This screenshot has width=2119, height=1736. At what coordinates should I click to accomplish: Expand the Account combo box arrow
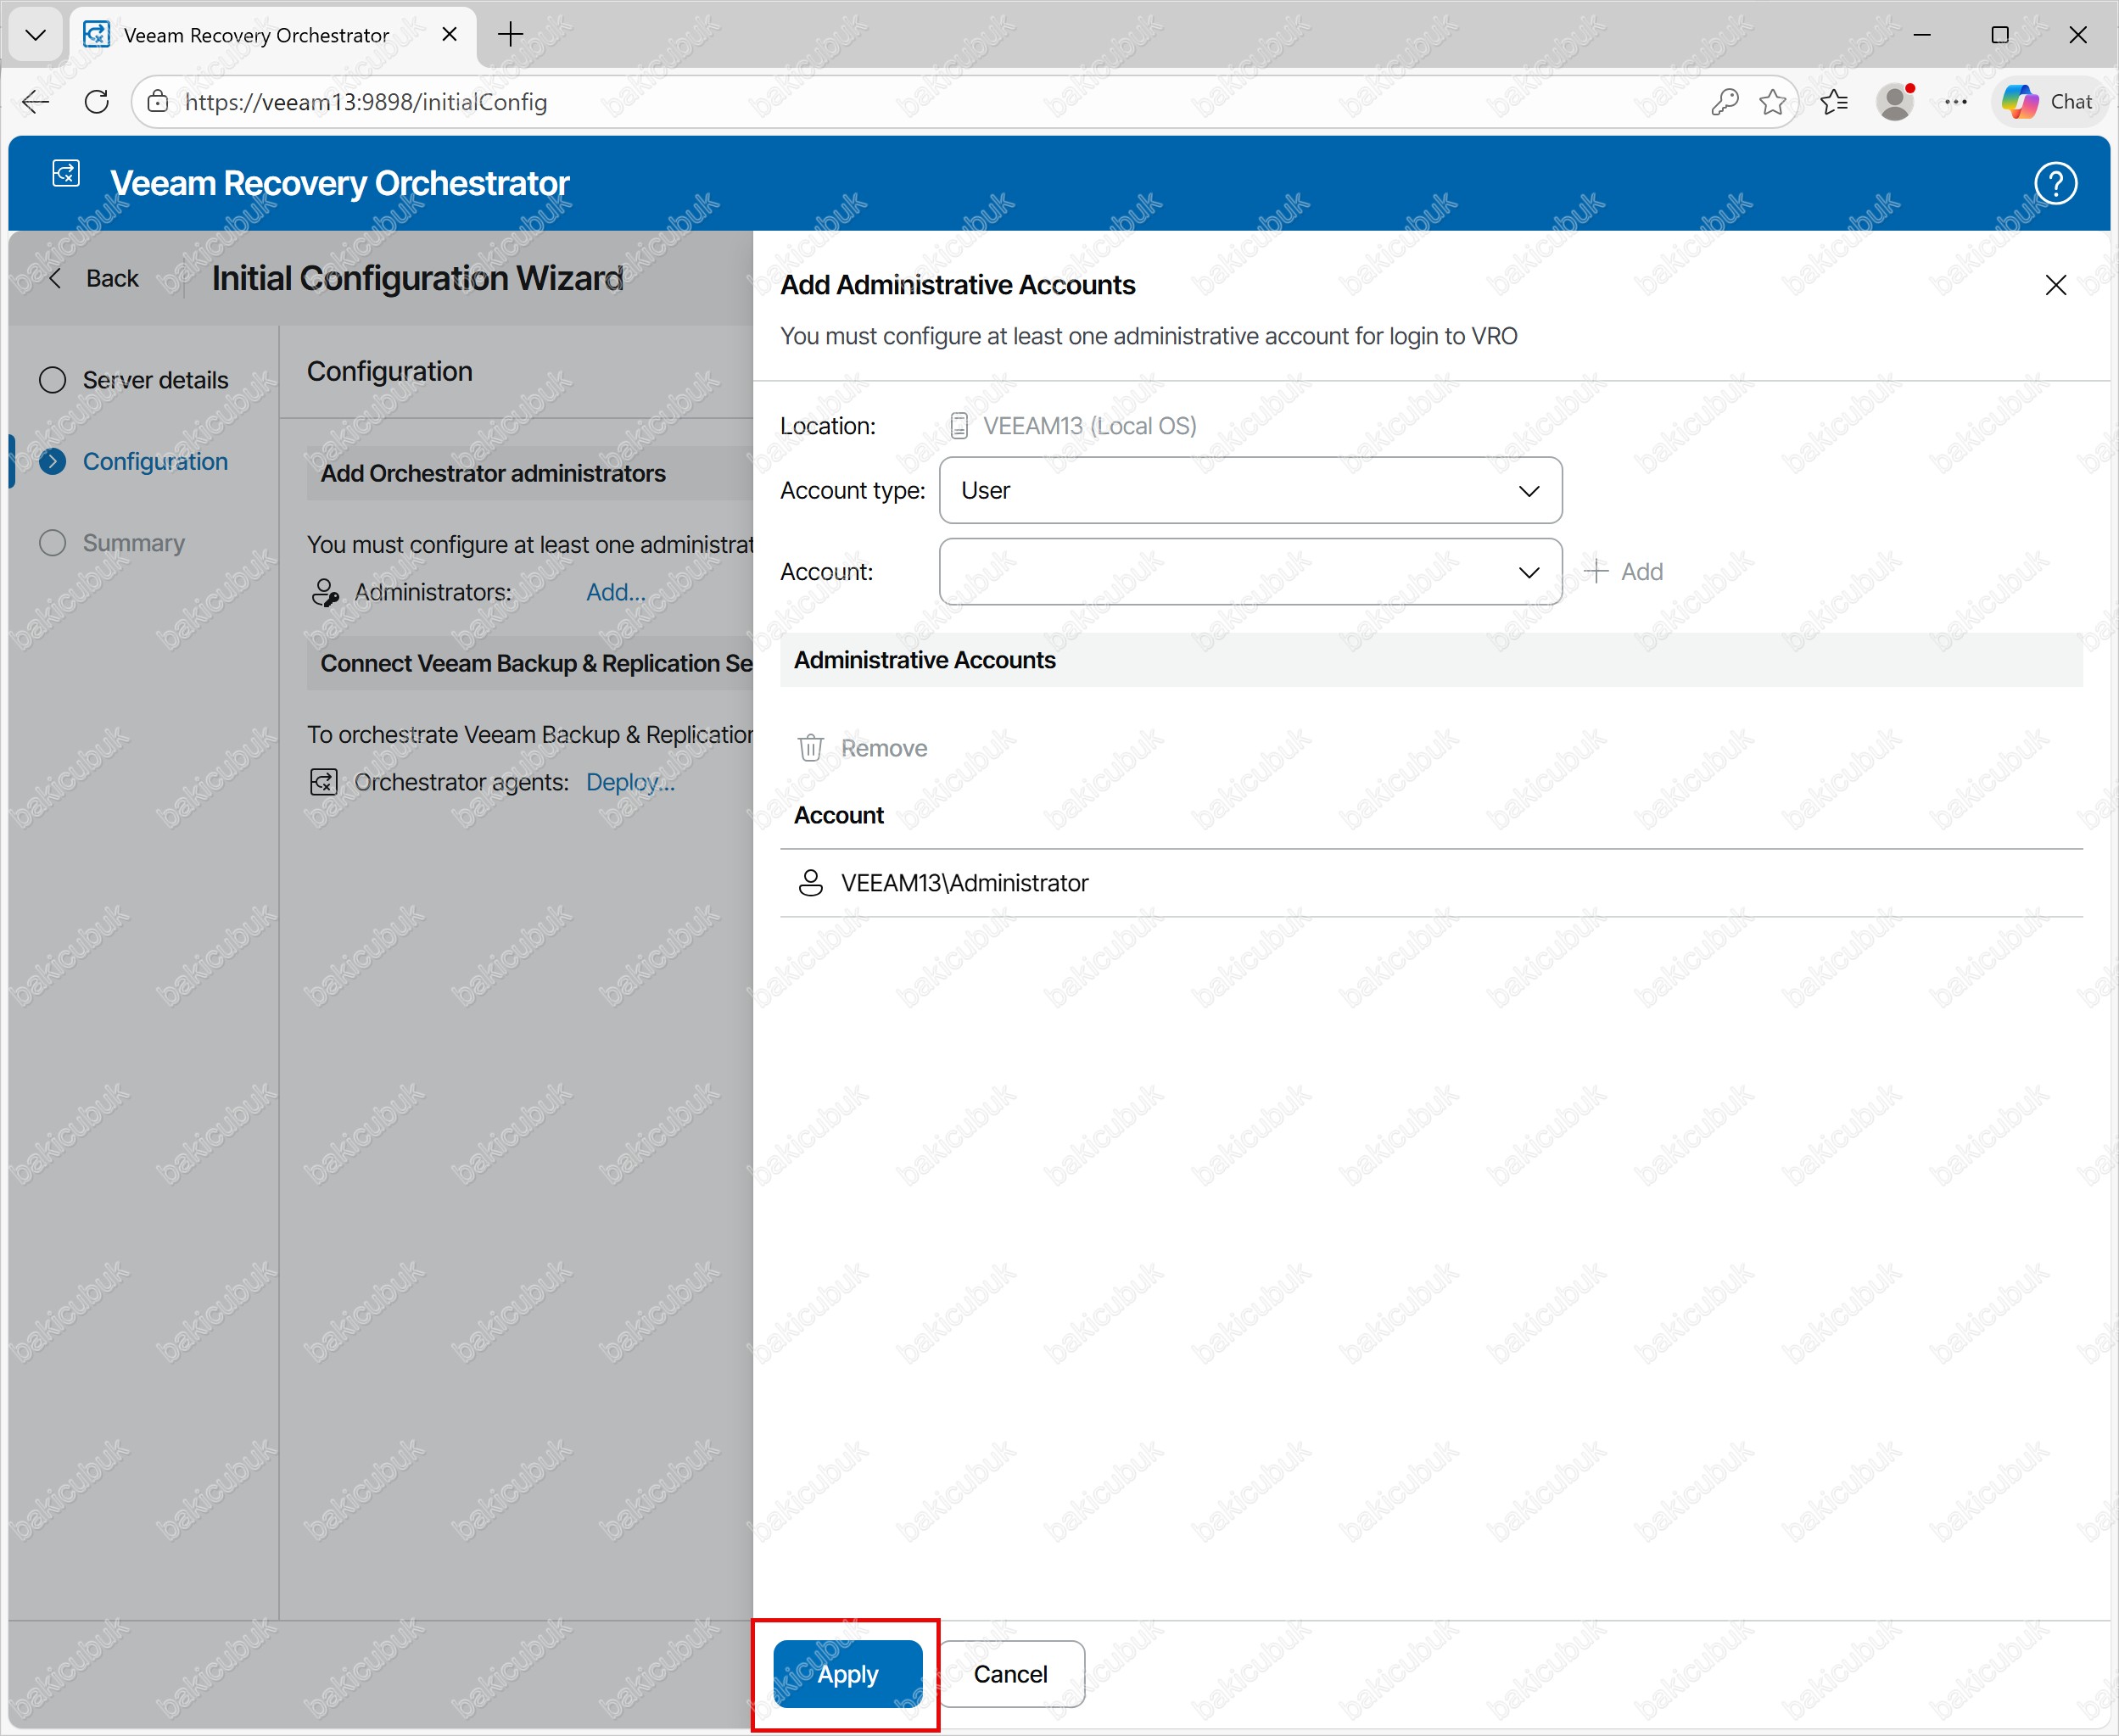(1528, 572)
